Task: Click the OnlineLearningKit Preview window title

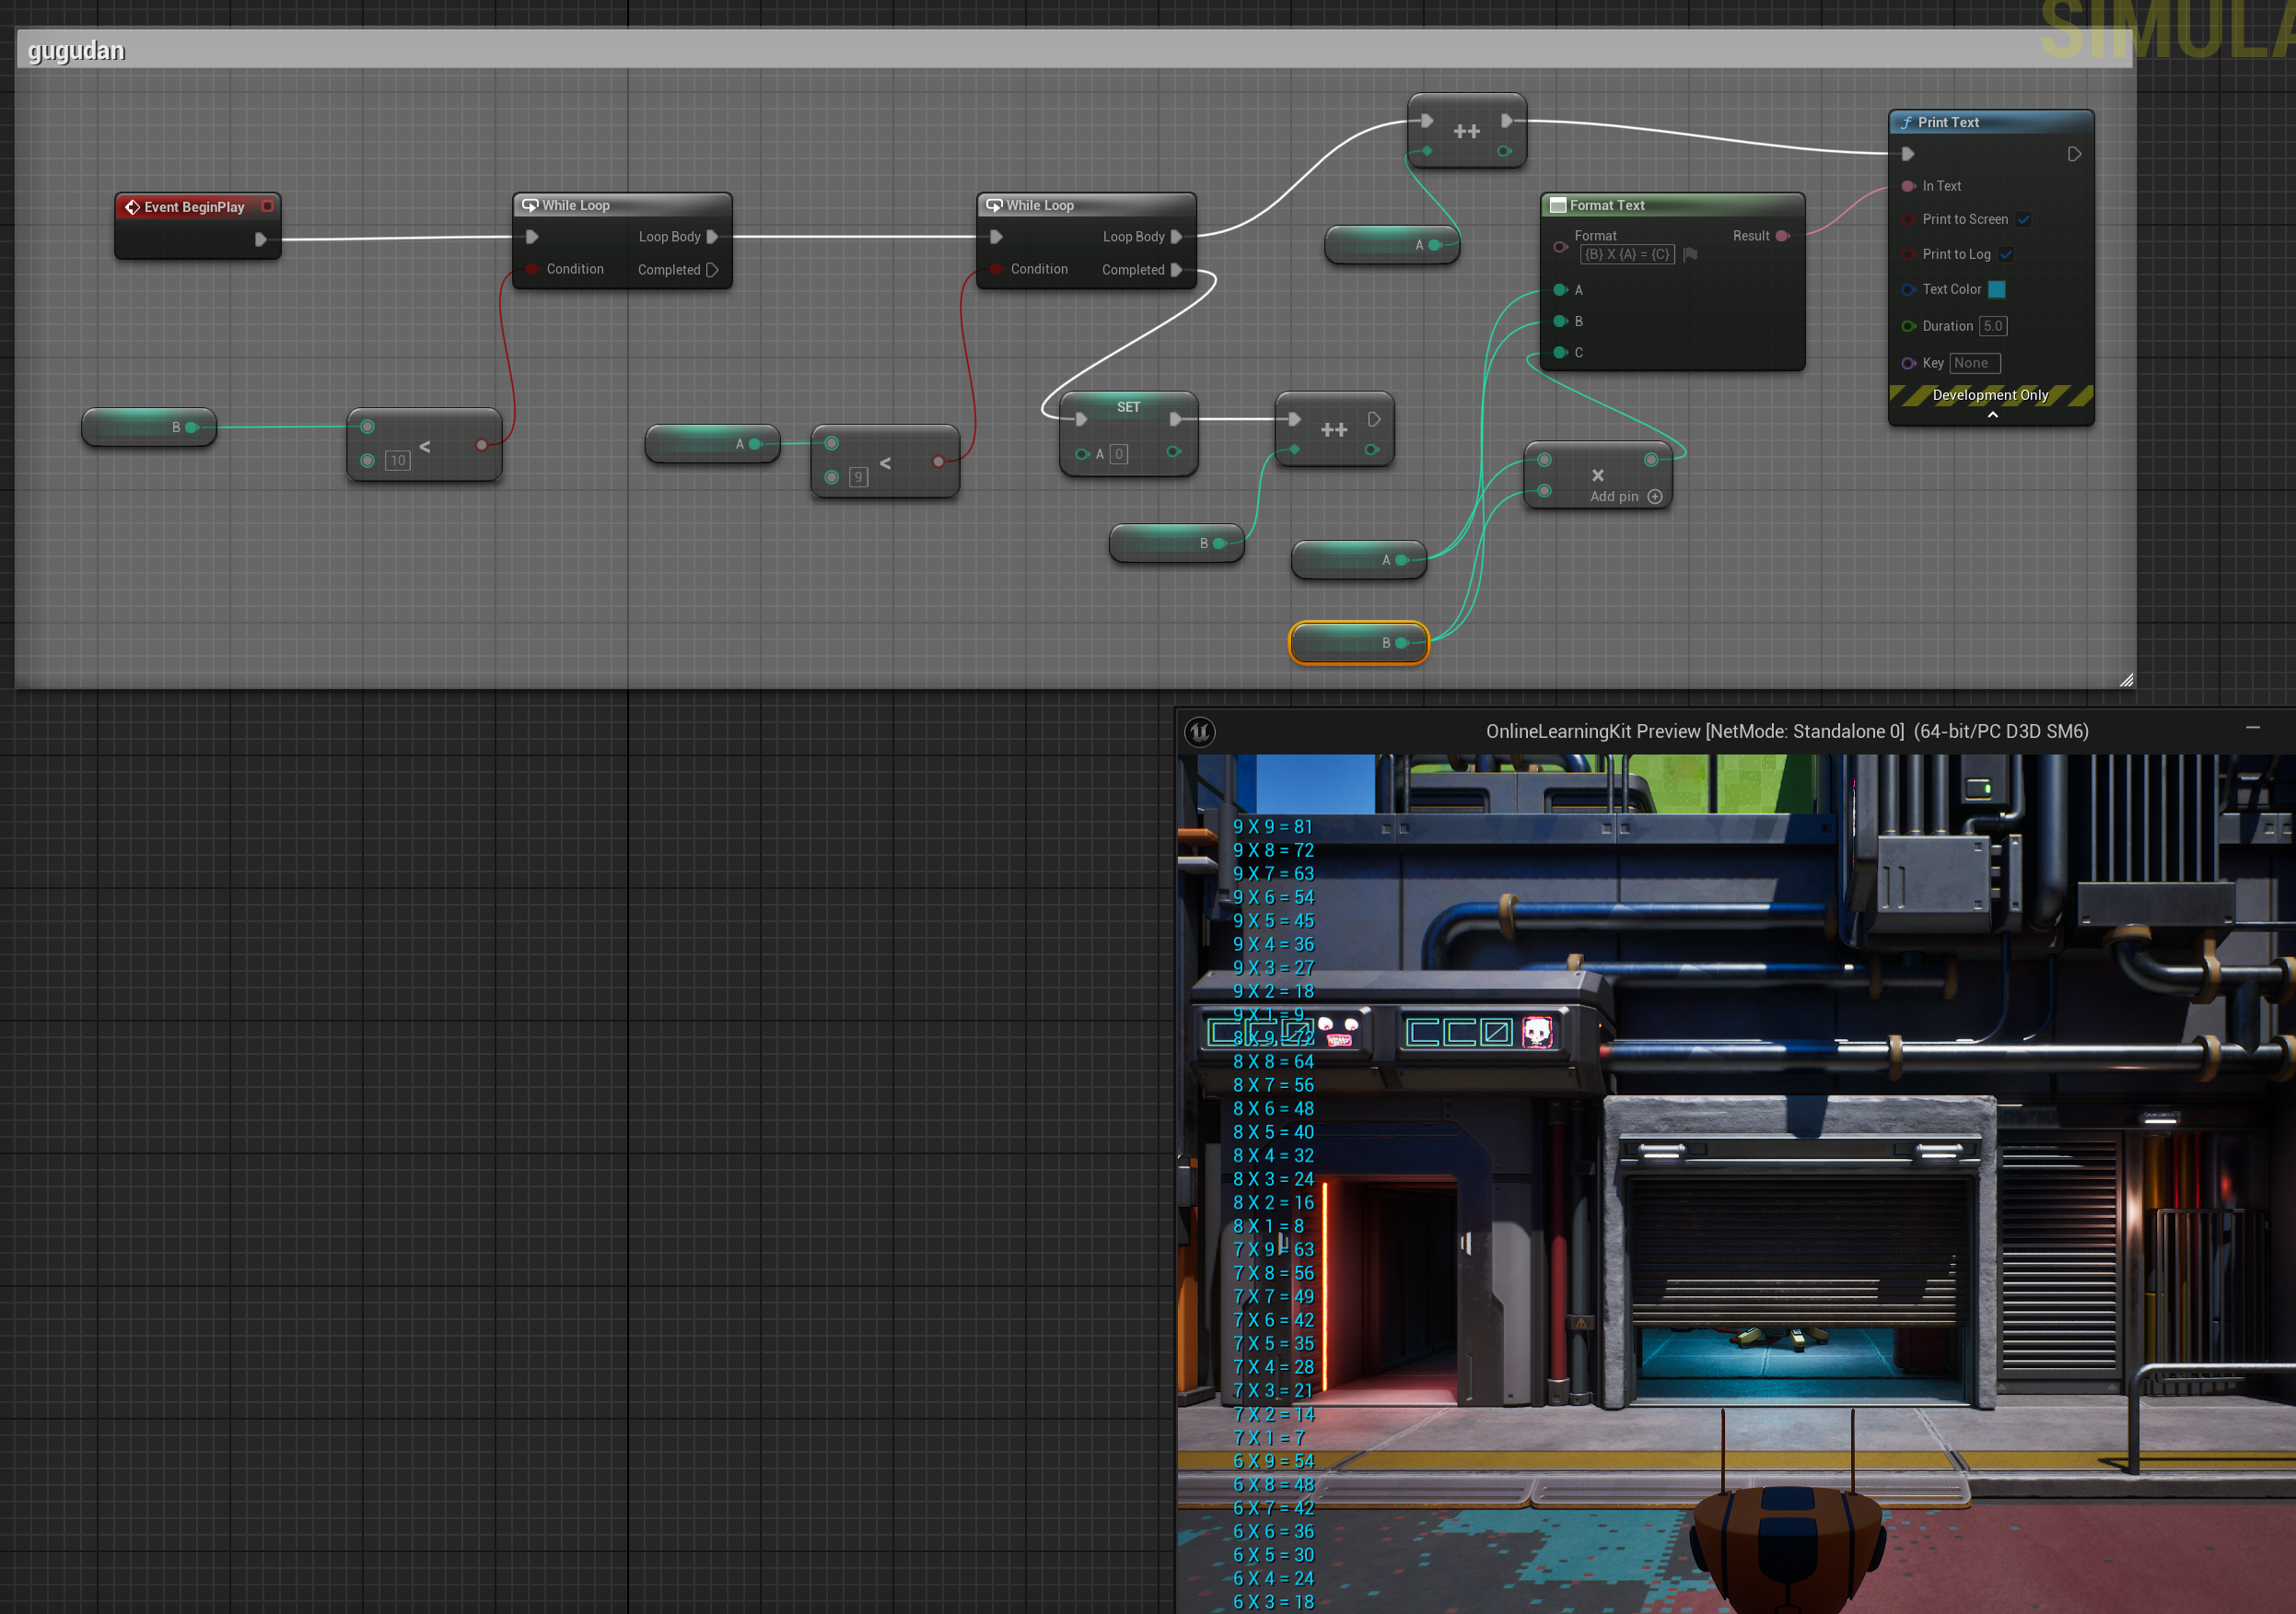Action: tap(1786, 732)
